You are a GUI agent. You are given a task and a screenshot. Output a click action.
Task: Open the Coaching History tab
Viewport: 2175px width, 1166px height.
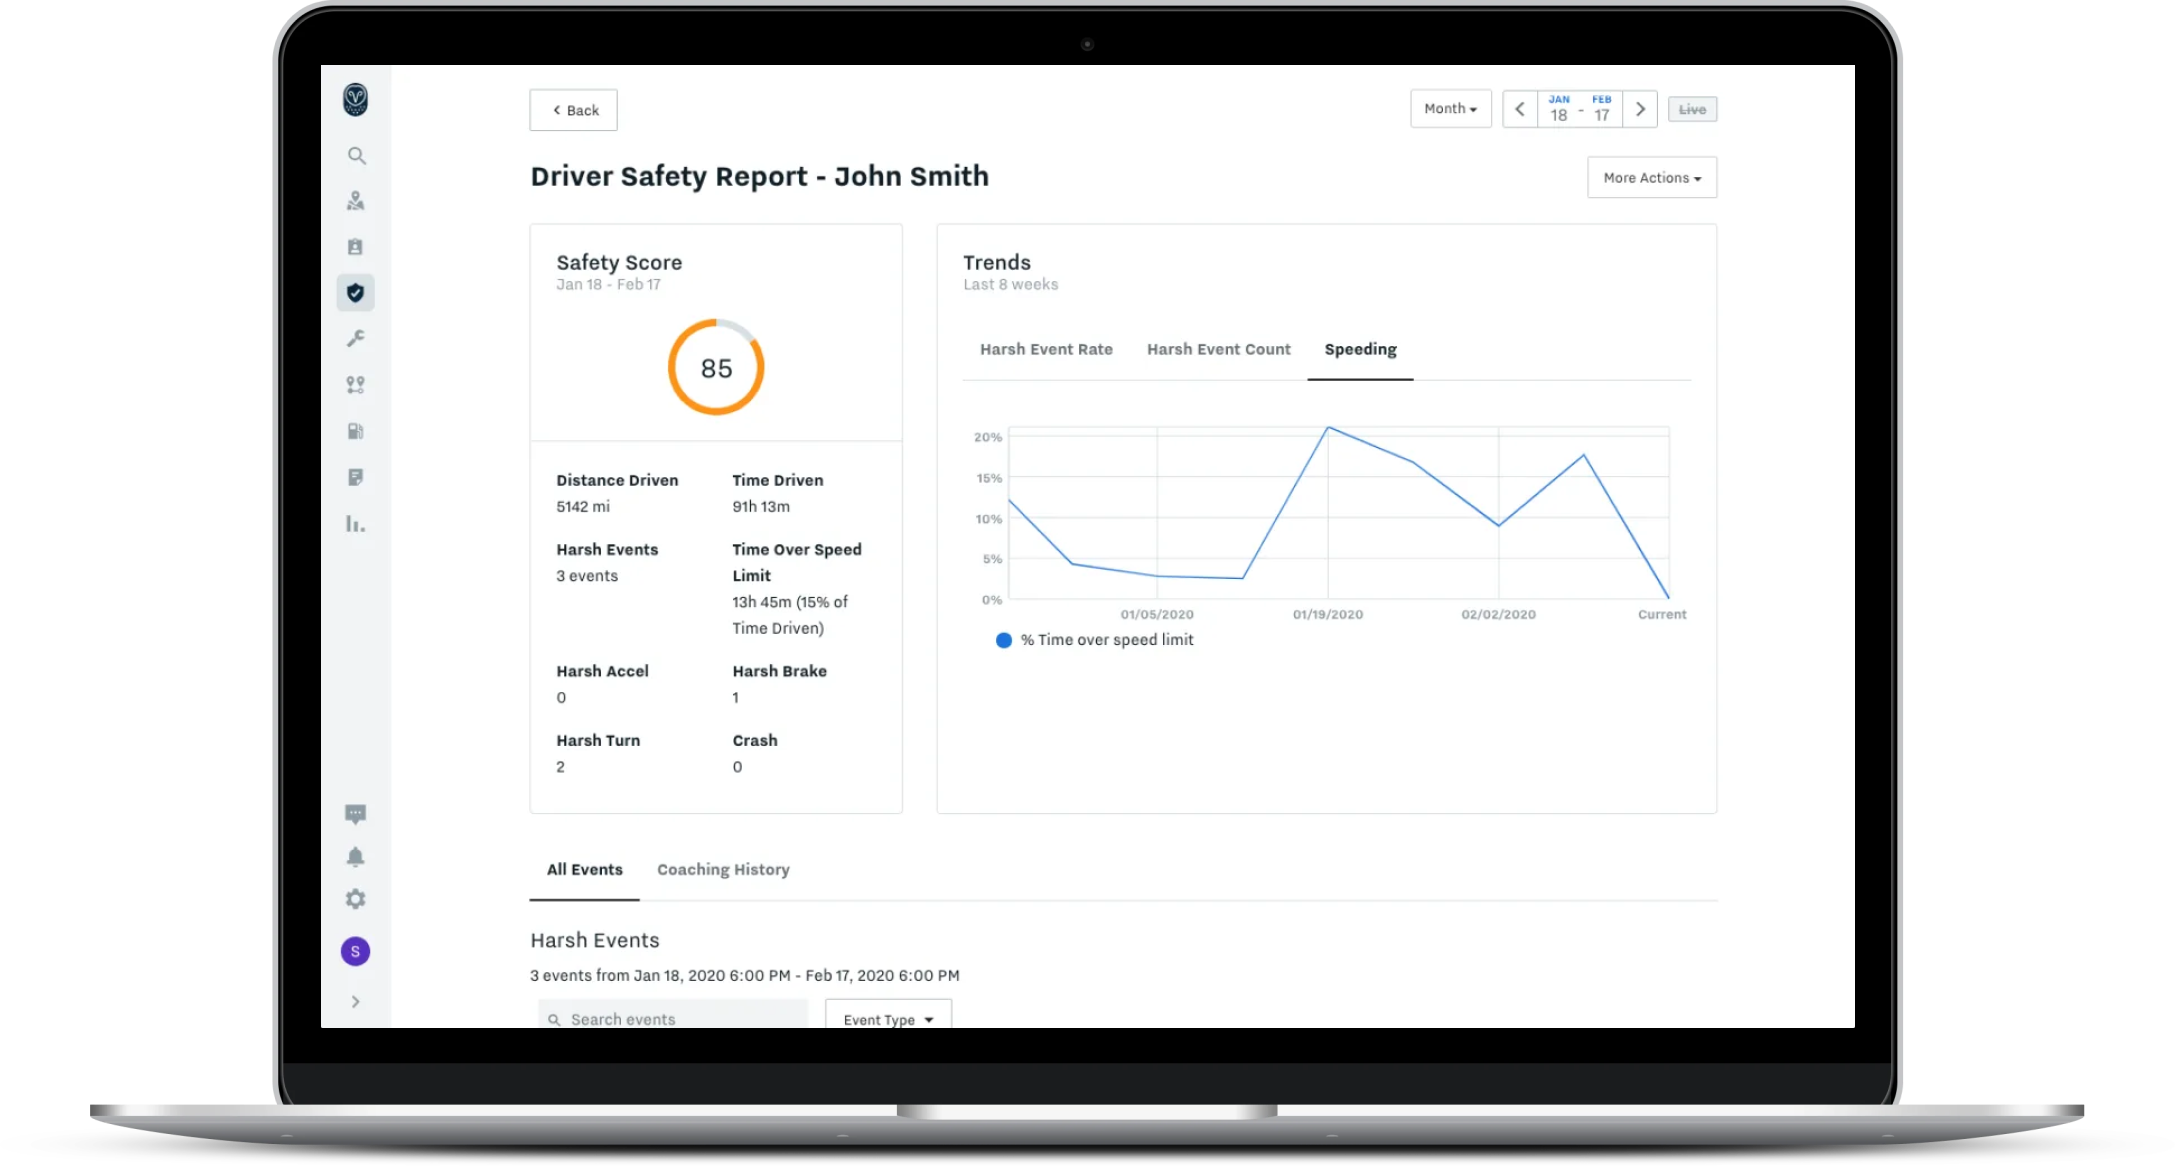click(723, 869)
